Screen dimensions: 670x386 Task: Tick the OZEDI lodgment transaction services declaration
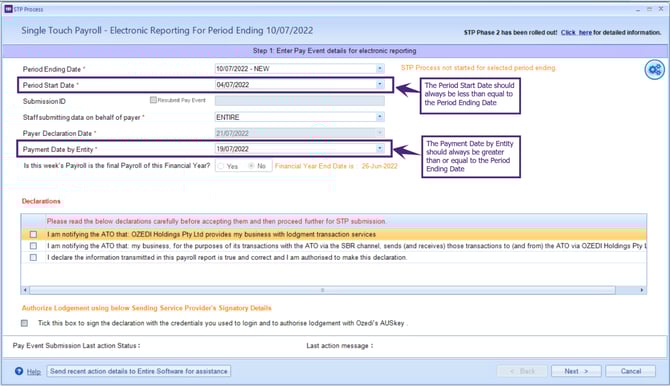coord(33,234)
